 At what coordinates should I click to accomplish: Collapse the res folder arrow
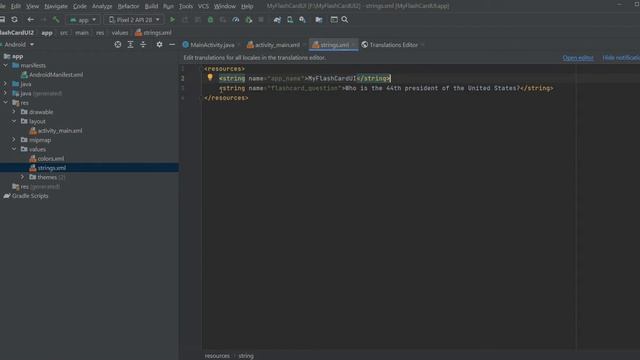tap(5, 103)
